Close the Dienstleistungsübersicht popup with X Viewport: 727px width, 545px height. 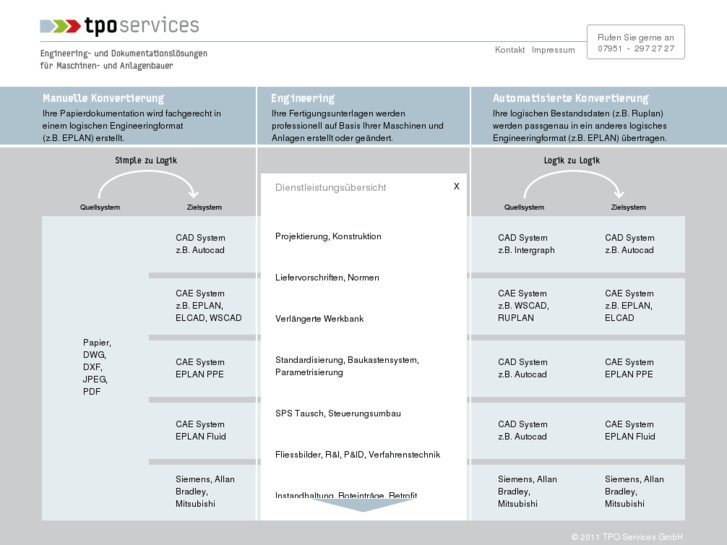456,186
